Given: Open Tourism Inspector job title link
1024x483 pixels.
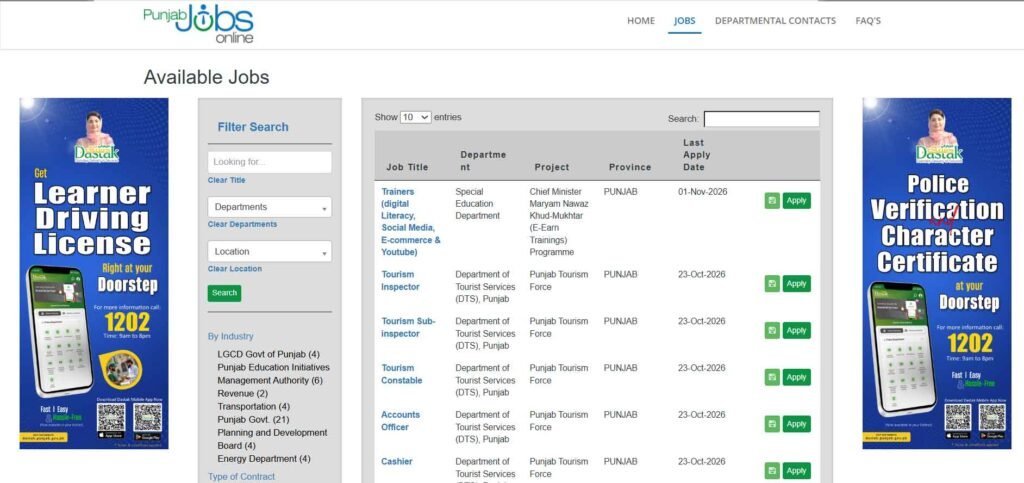Looking at the screenshot, I should [400, 281].
